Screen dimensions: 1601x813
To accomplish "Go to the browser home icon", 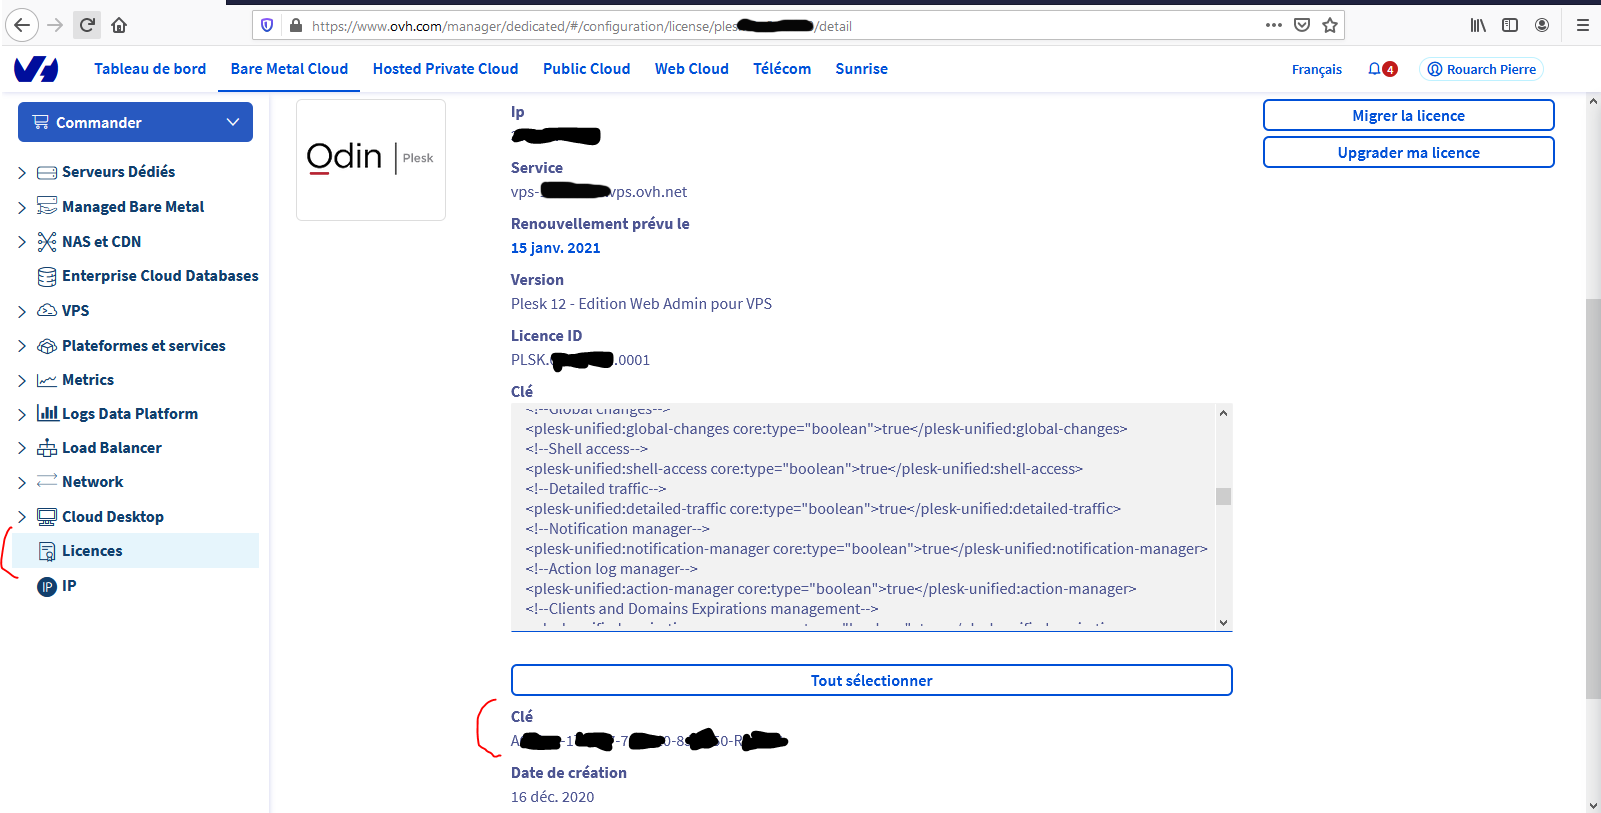I will [x=119, y=25].
